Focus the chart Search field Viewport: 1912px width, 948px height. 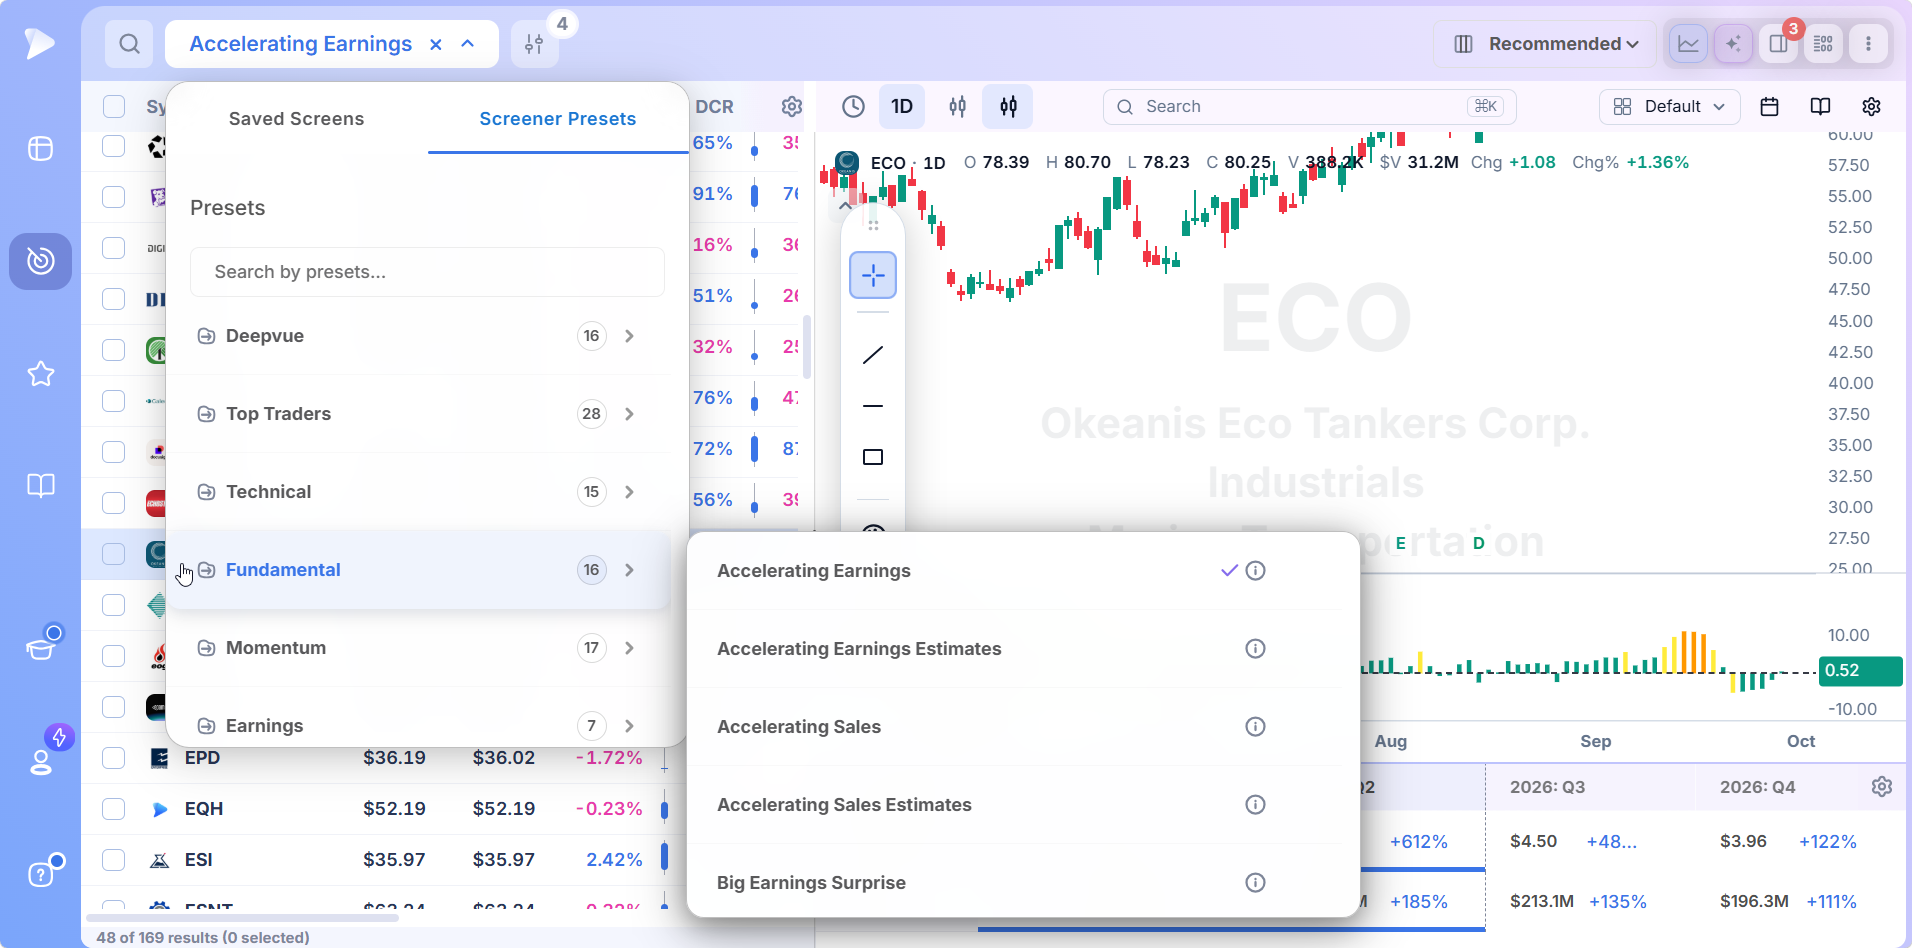point(1310,107)
